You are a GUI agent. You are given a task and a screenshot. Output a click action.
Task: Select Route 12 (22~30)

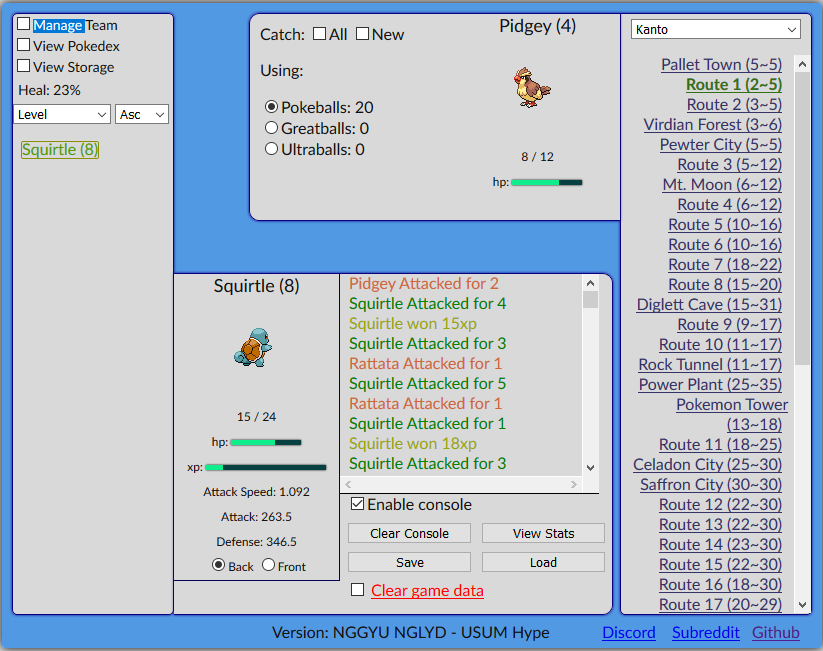coord(721,504)
